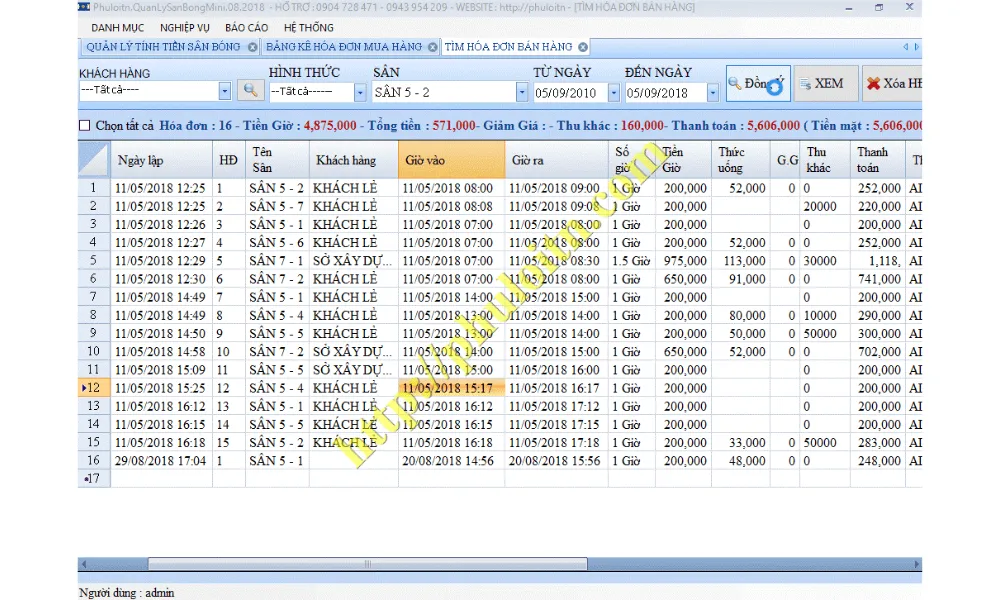
Task: Select row header number 5
Action: pyautogui.click(x=94, y=261)
